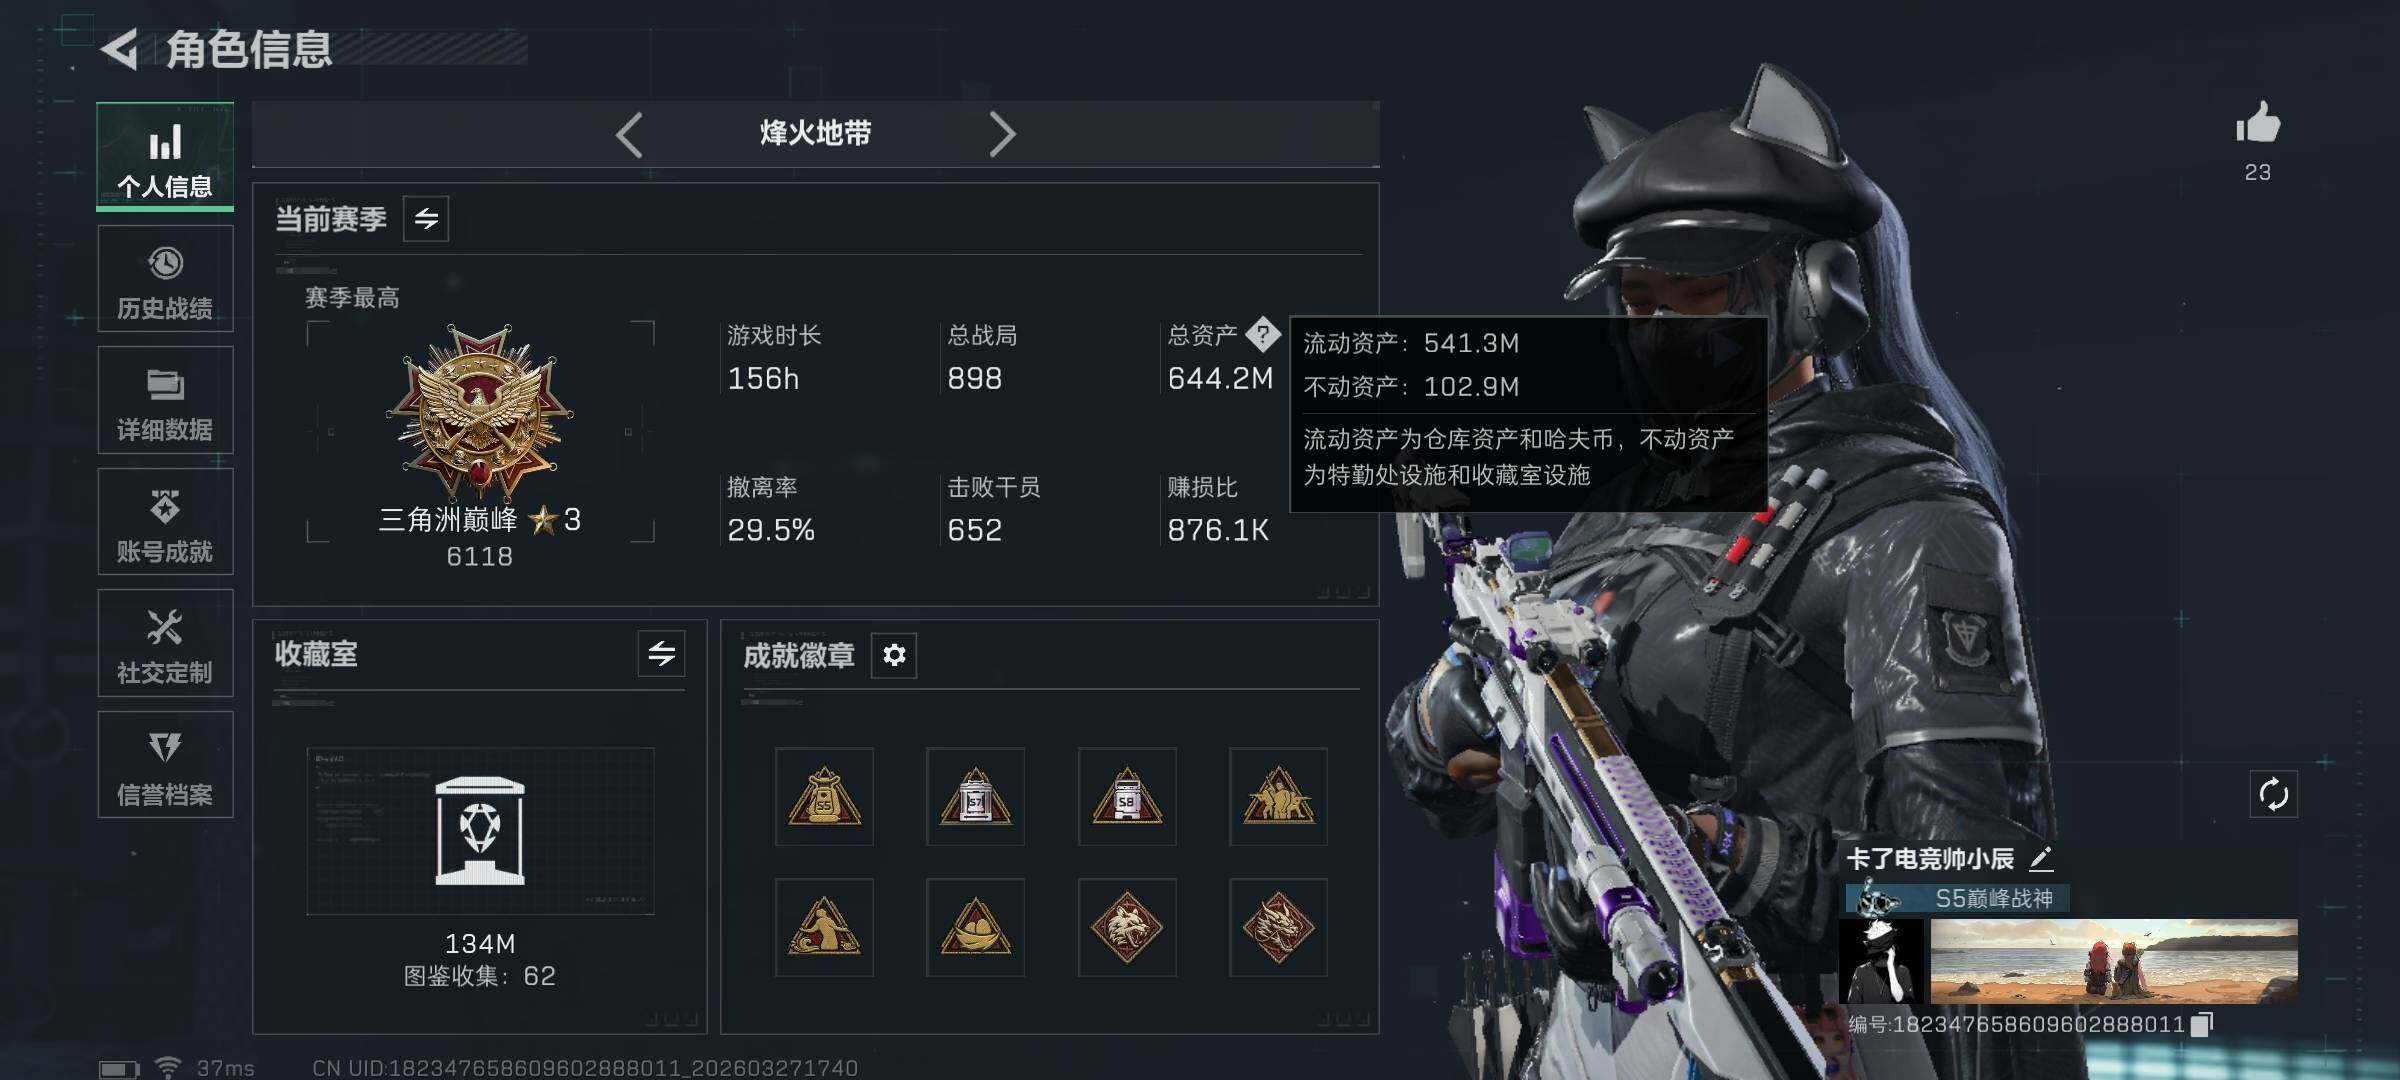
Task: Click the 总资产 question mark icon
Action: [1262, 334]
